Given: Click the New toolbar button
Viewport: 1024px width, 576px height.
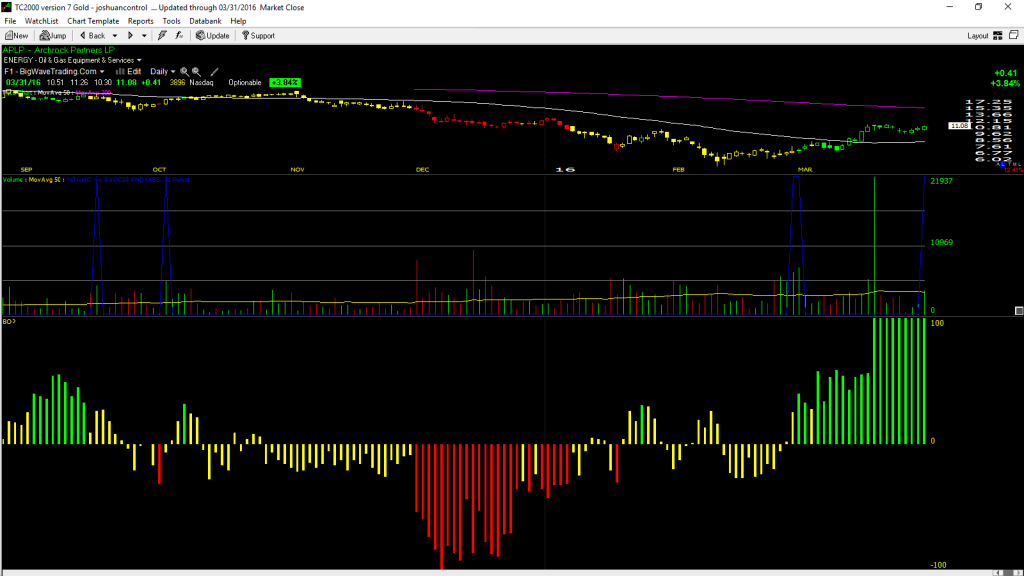Looking at the screenshot, I should [x=16, y=36].
